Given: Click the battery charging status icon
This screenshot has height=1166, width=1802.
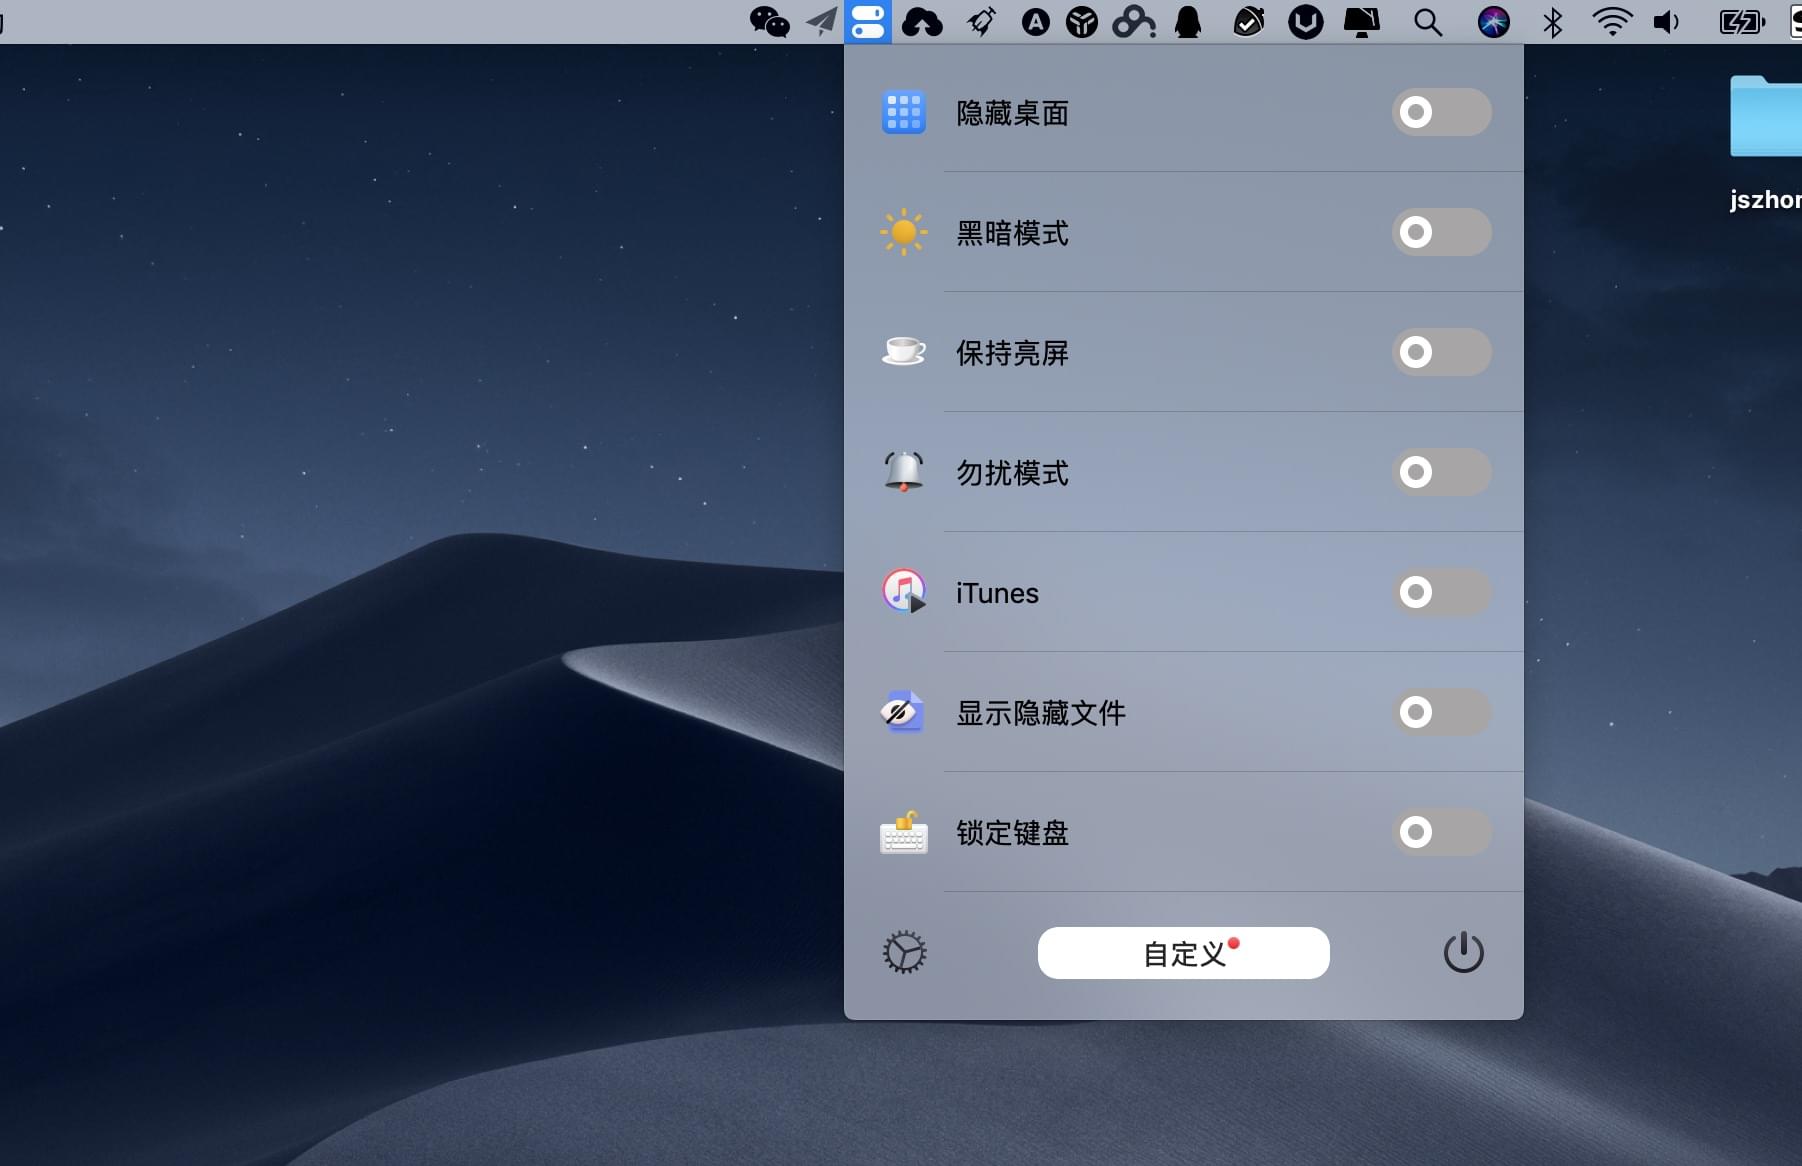Looking at the screenshot, I should pyautogui.click(x=1741, y=22).
